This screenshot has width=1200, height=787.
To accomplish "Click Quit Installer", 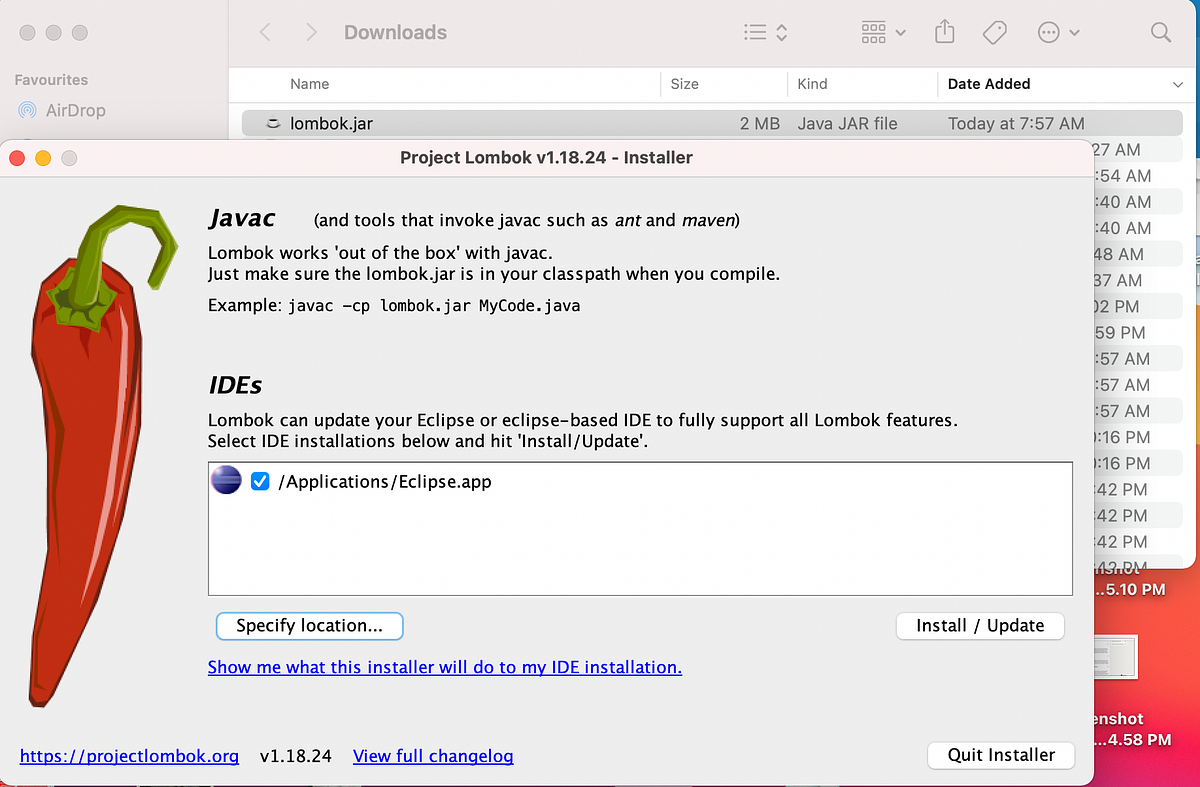I will click(1000, 755).
